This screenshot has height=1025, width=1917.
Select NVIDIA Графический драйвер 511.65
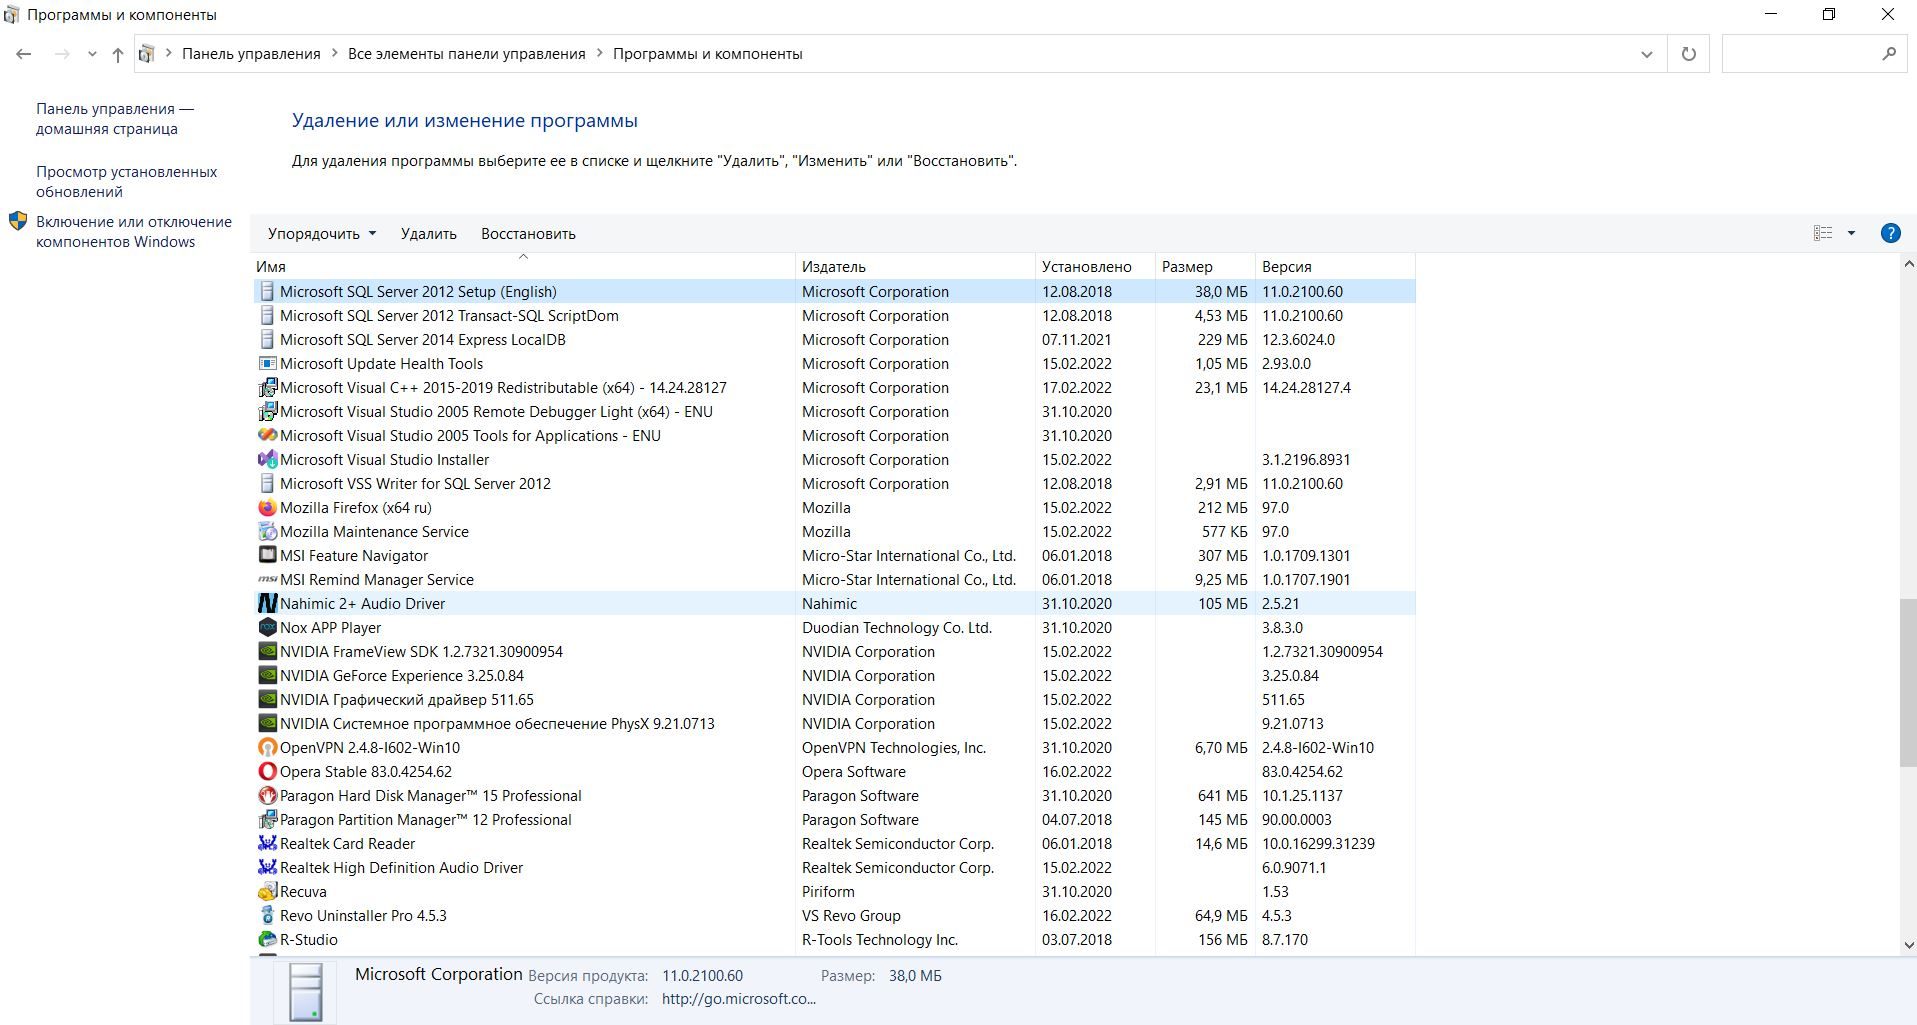tap(834, 700)
